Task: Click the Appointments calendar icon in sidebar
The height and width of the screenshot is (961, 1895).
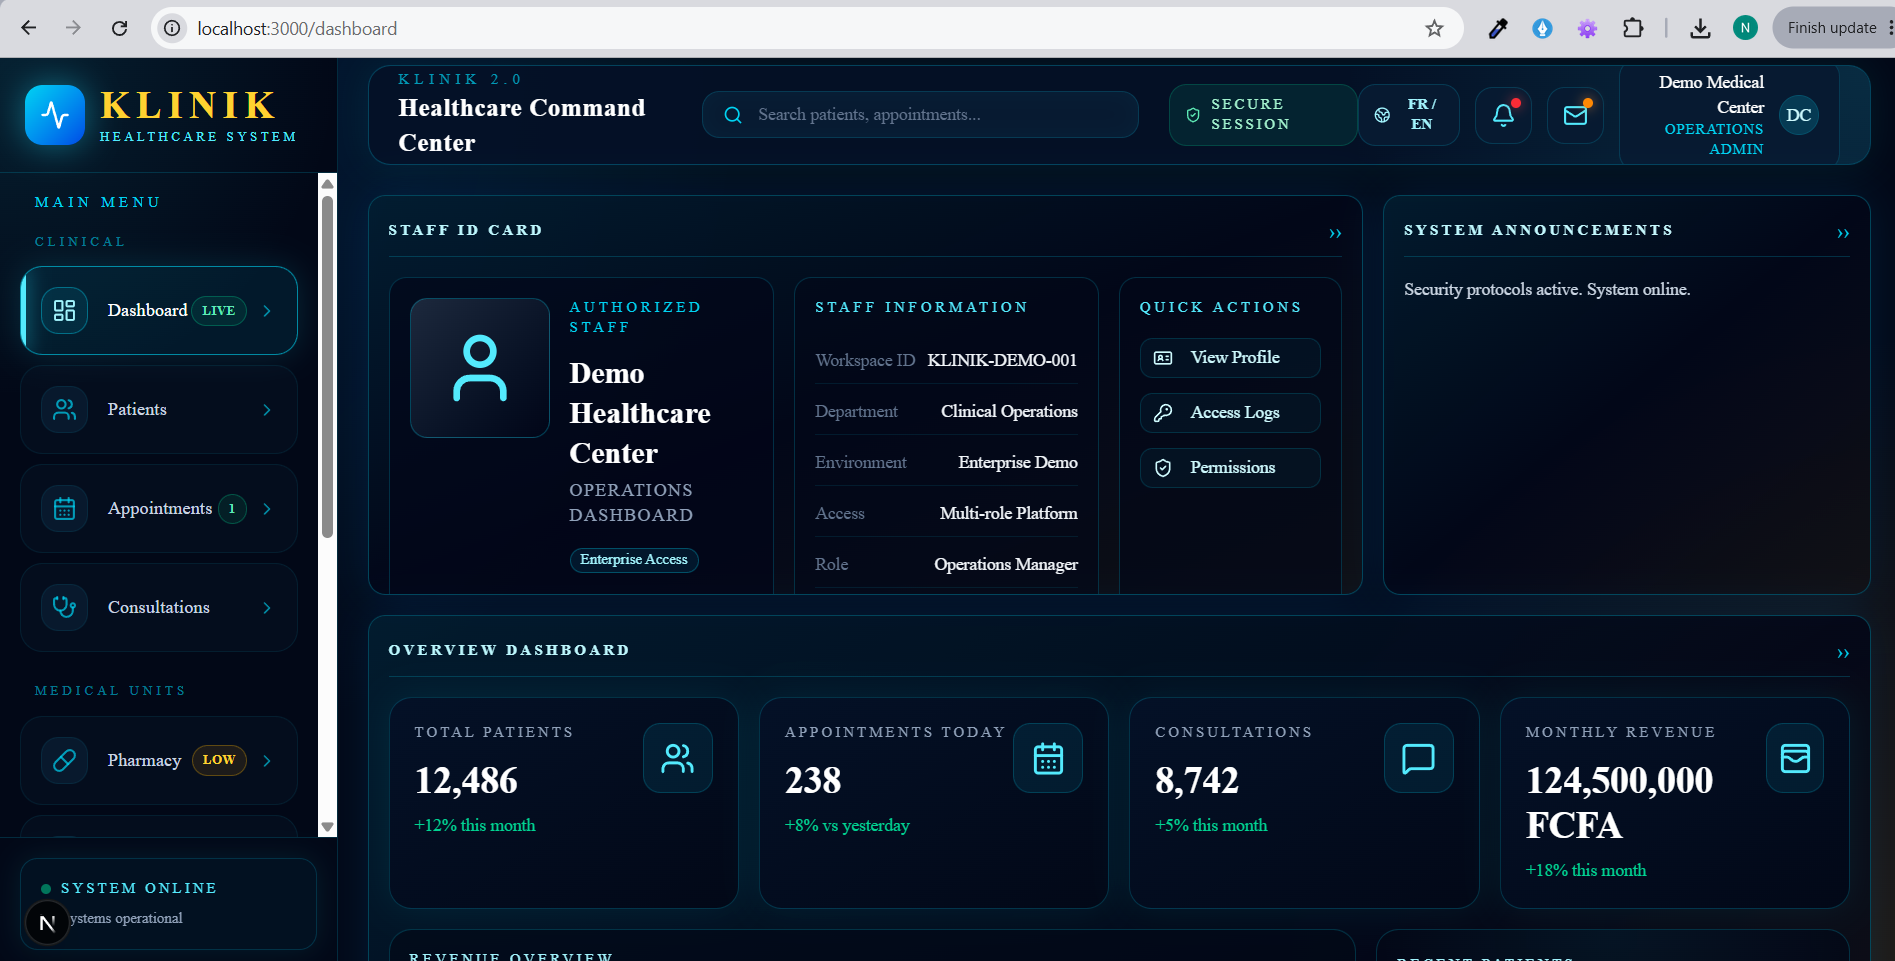Action: coord(65,508)
